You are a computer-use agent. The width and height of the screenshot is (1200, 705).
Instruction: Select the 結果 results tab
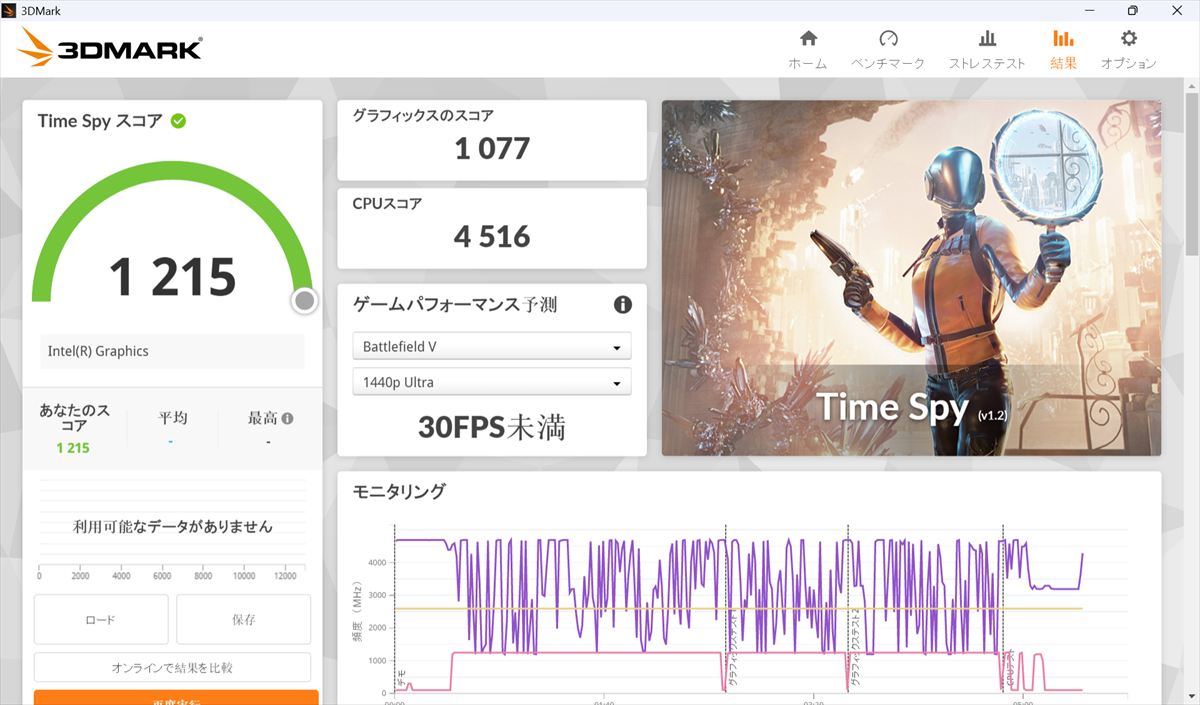click(1063, 49)
